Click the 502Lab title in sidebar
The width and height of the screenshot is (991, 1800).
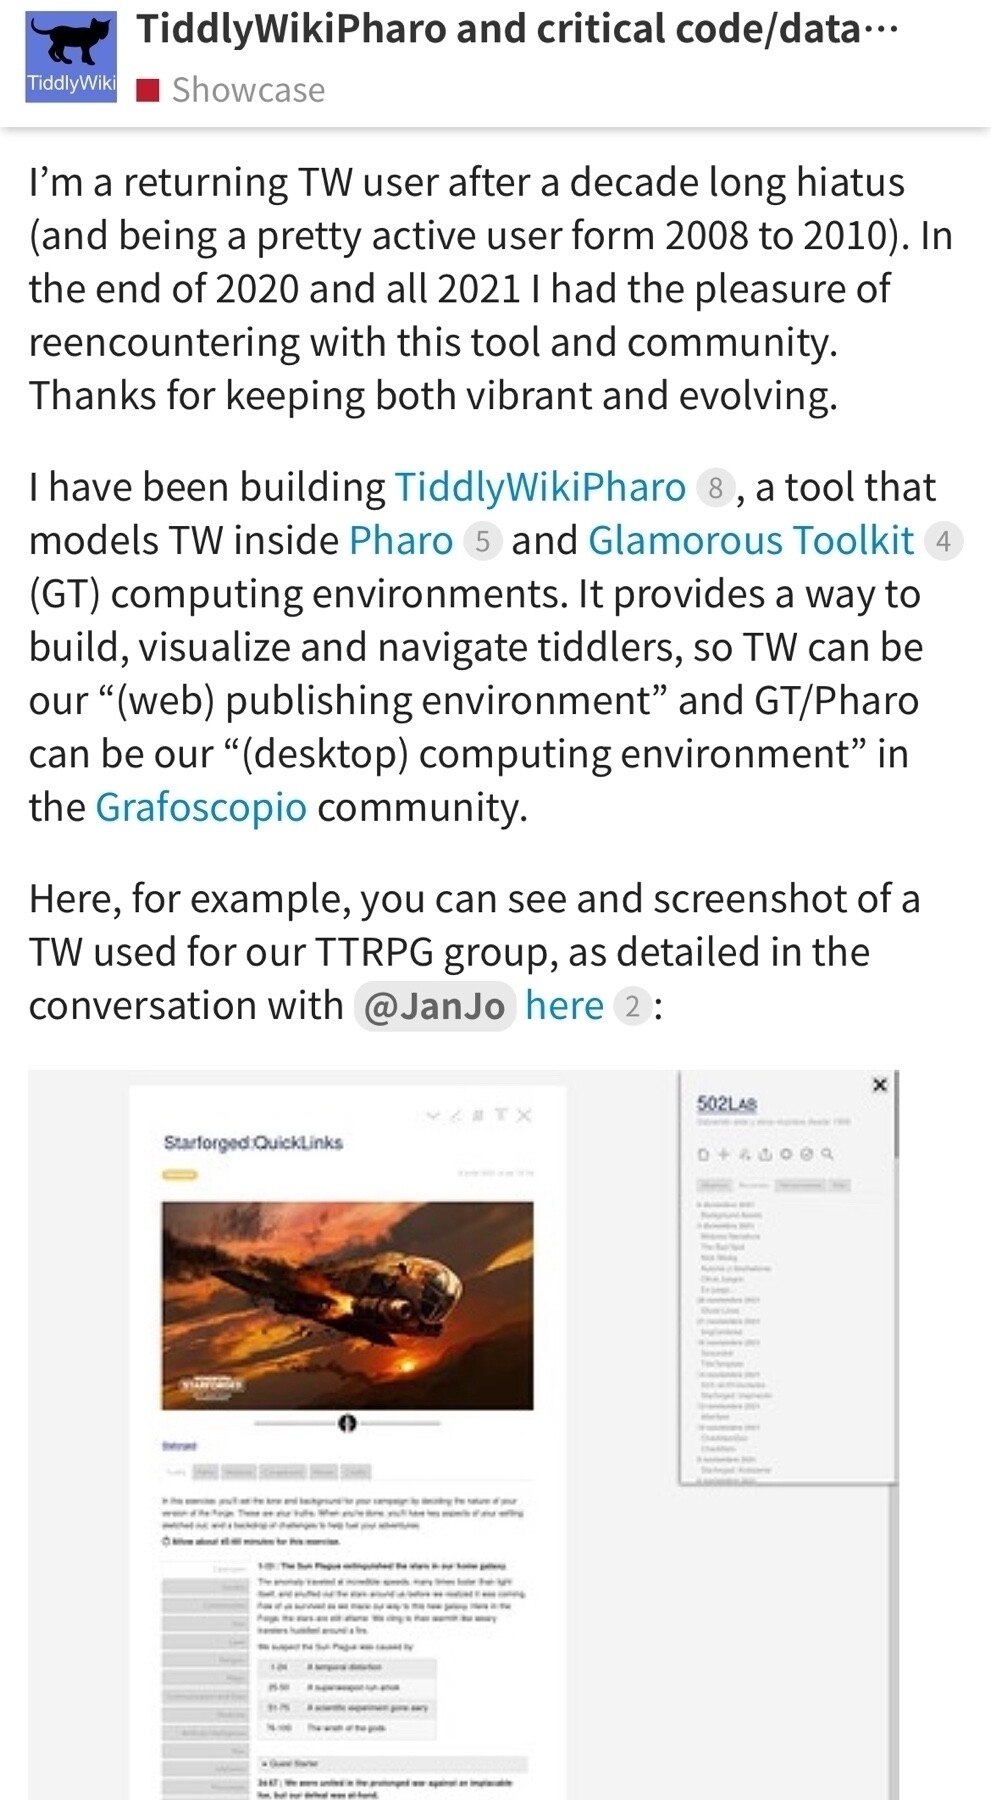click(x=726, y=1104)
